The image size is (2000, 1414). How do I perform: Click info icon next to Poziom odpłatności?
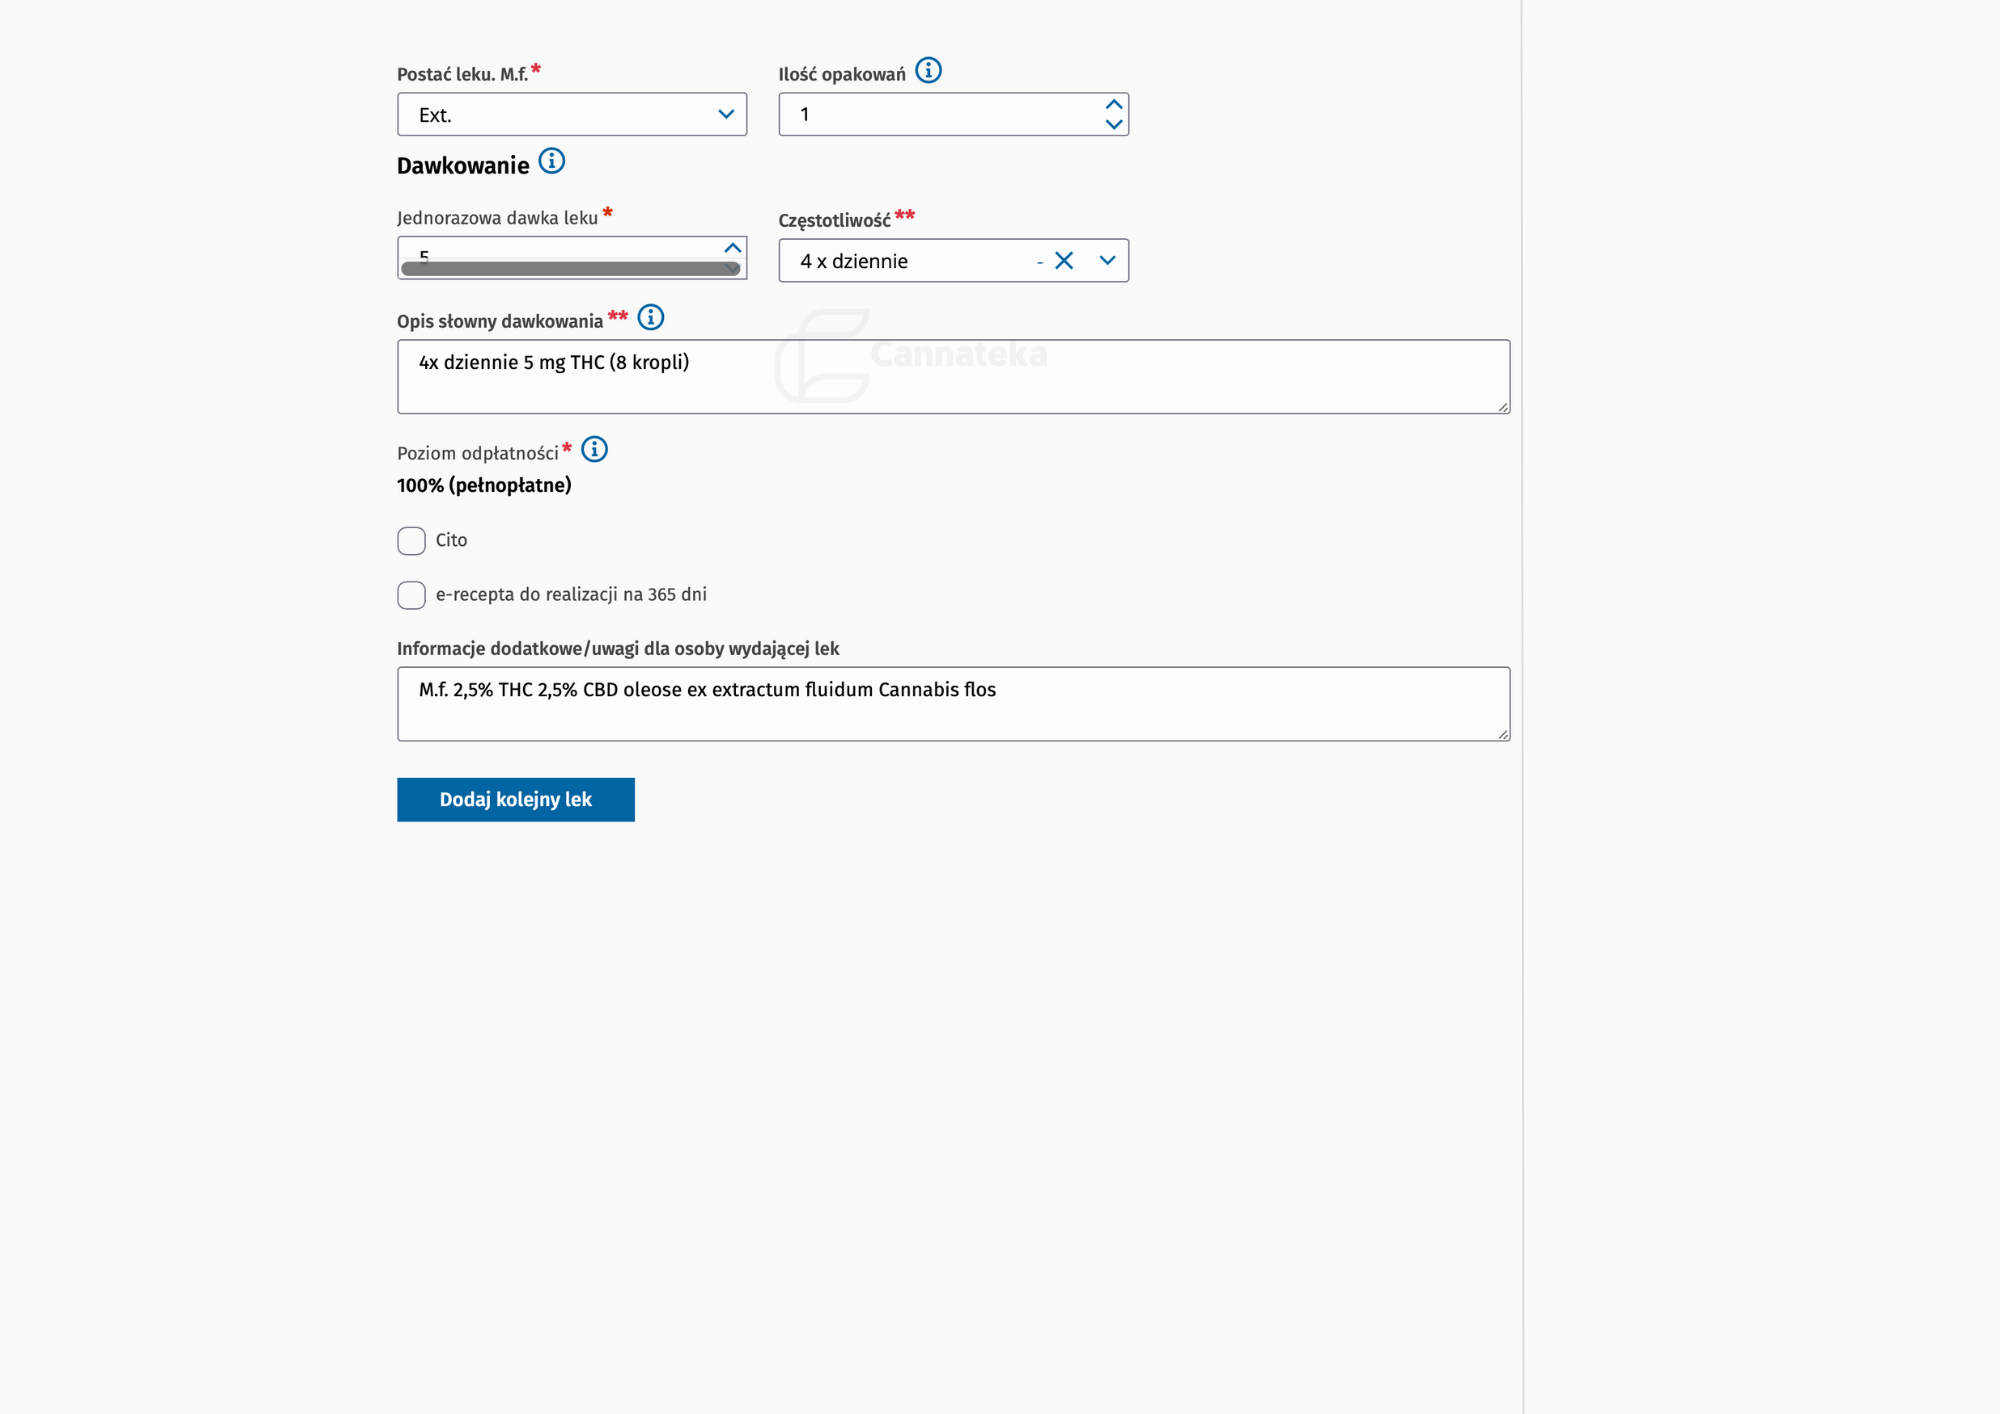[594, 450]
